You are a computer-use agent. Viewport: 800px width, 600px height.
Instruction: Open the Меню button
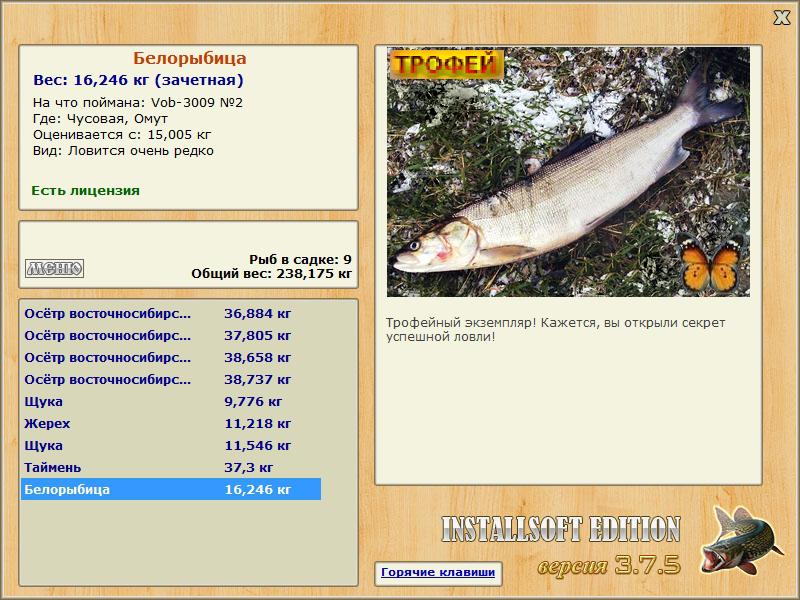(55, 268)
